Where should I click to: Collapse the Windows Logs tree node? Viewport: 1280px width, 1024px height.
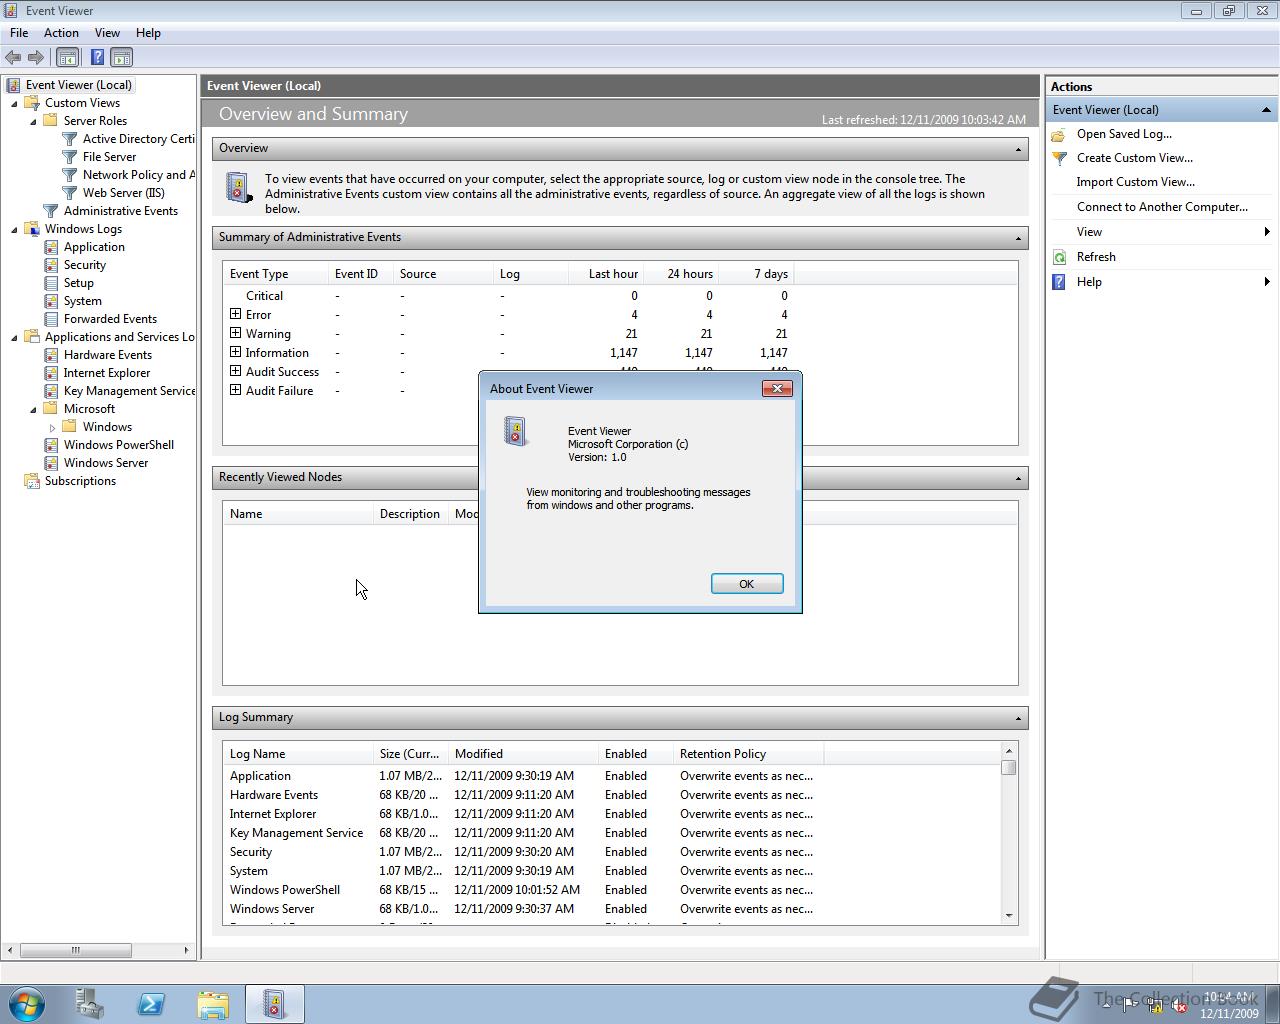click(x=14, y=229)
